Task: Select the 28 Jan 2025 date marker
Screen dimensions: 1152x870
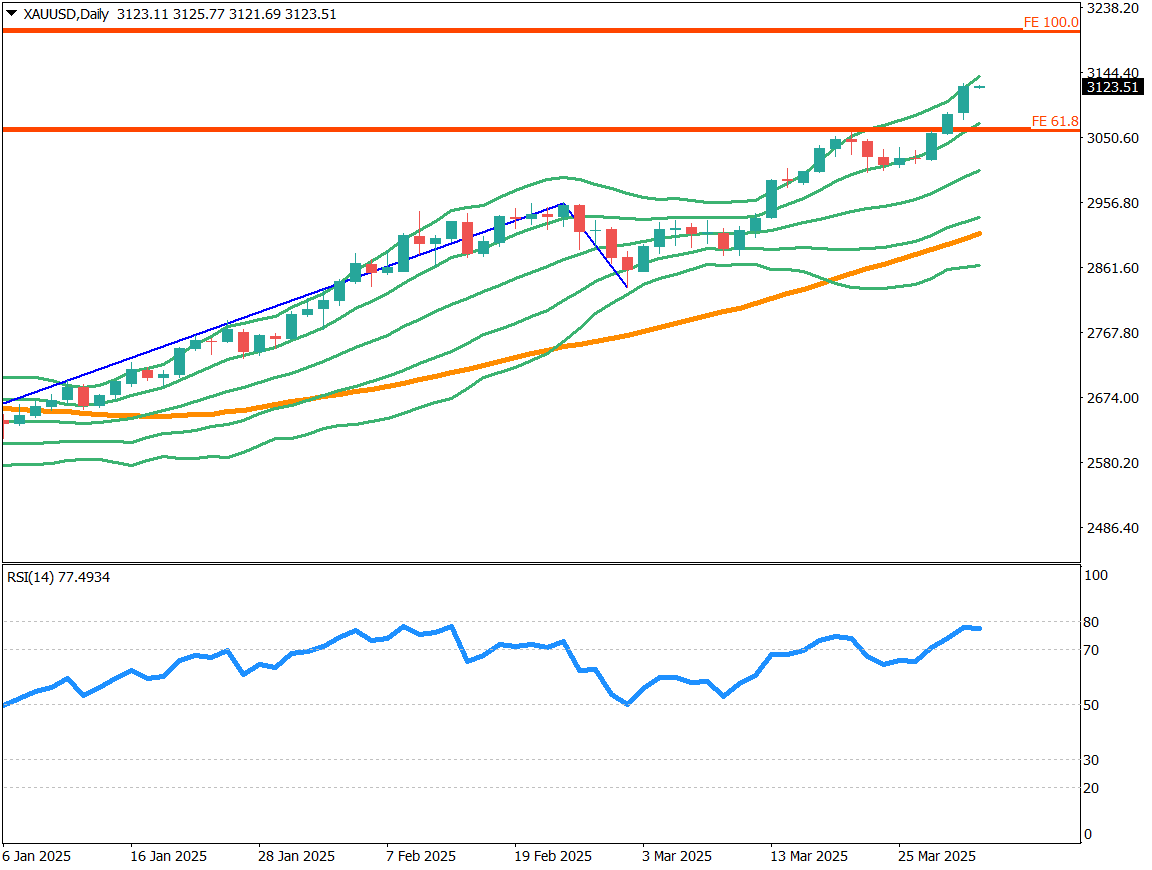Action: pyautogui.click(x=297, y=857)
